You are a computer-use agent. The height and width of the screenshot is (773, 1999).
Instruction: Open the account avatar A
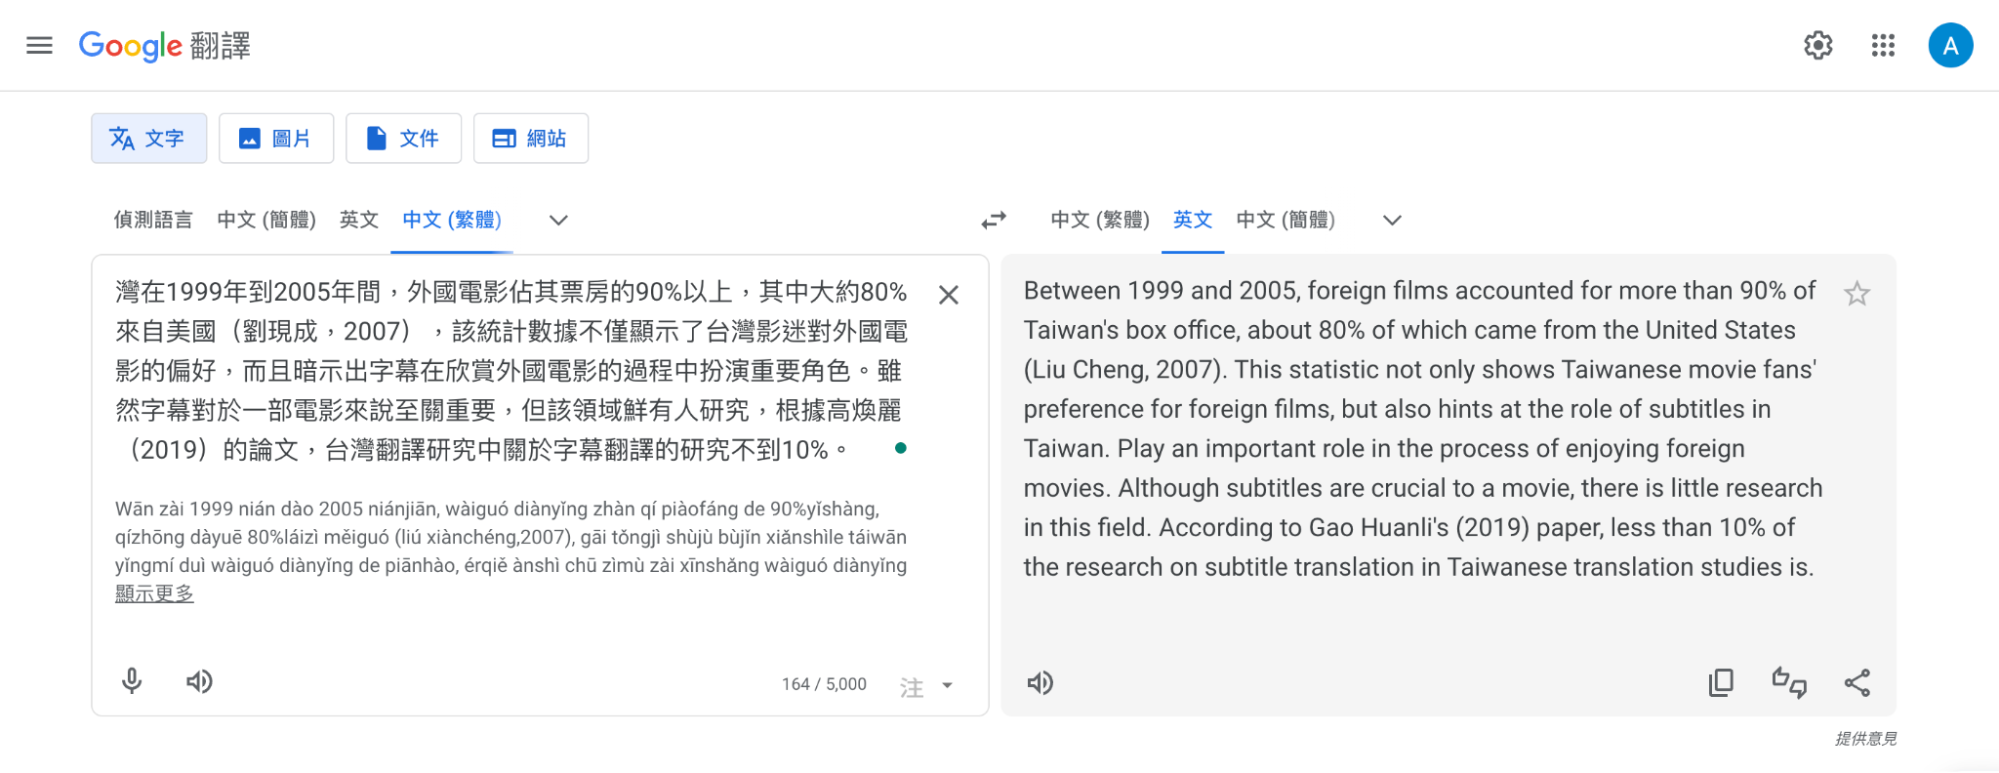coord(1950,45)
